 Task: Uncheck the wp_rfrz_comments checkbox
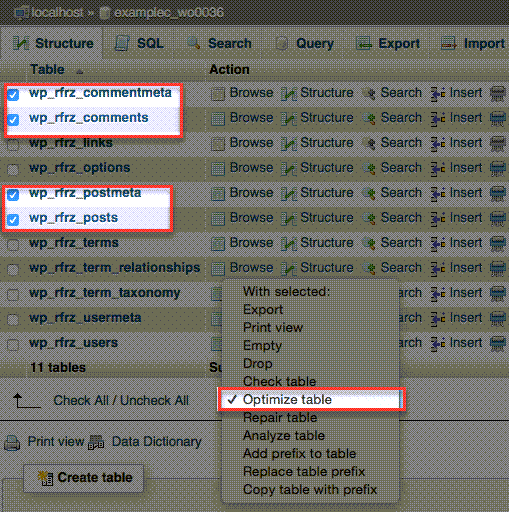coord(13,119)
